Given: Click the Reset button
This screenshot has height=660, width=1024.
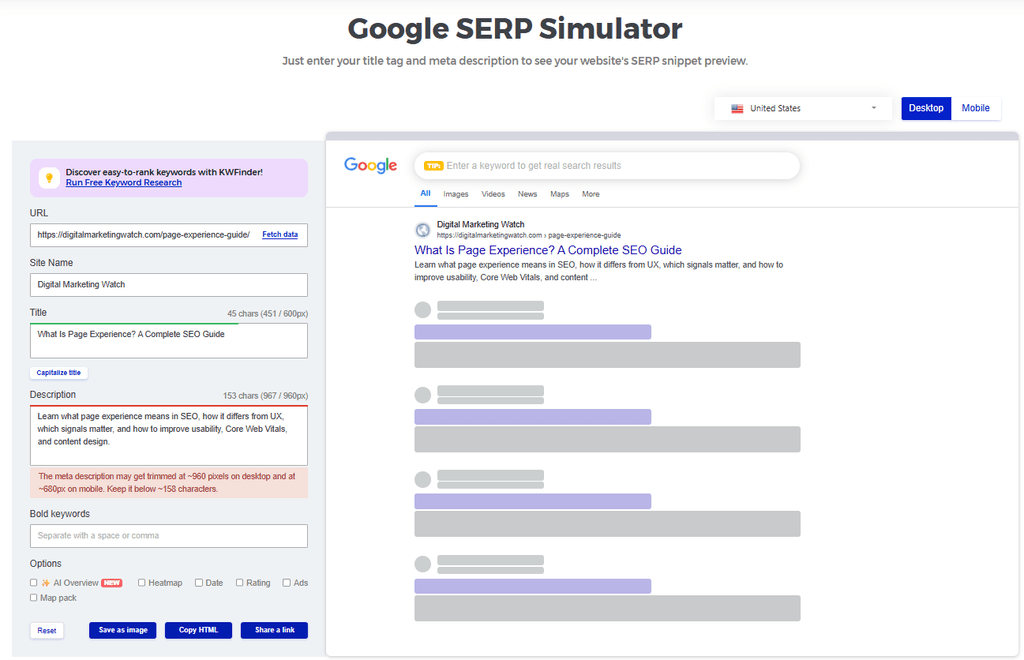Looking at the screenshot, I should coord(46,631).
